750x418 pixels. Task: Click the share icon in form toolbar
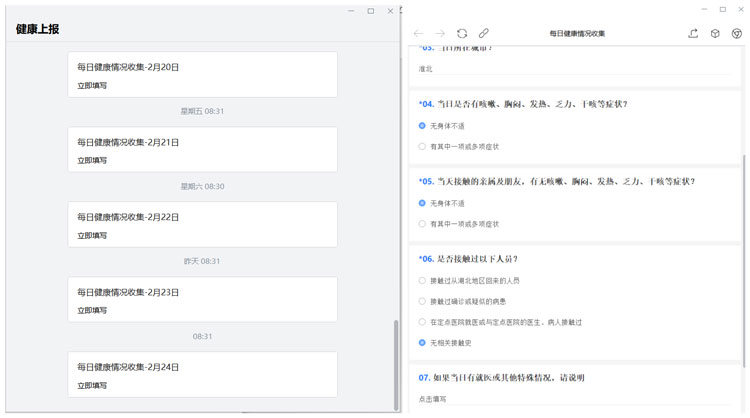[x=694, y=33]
